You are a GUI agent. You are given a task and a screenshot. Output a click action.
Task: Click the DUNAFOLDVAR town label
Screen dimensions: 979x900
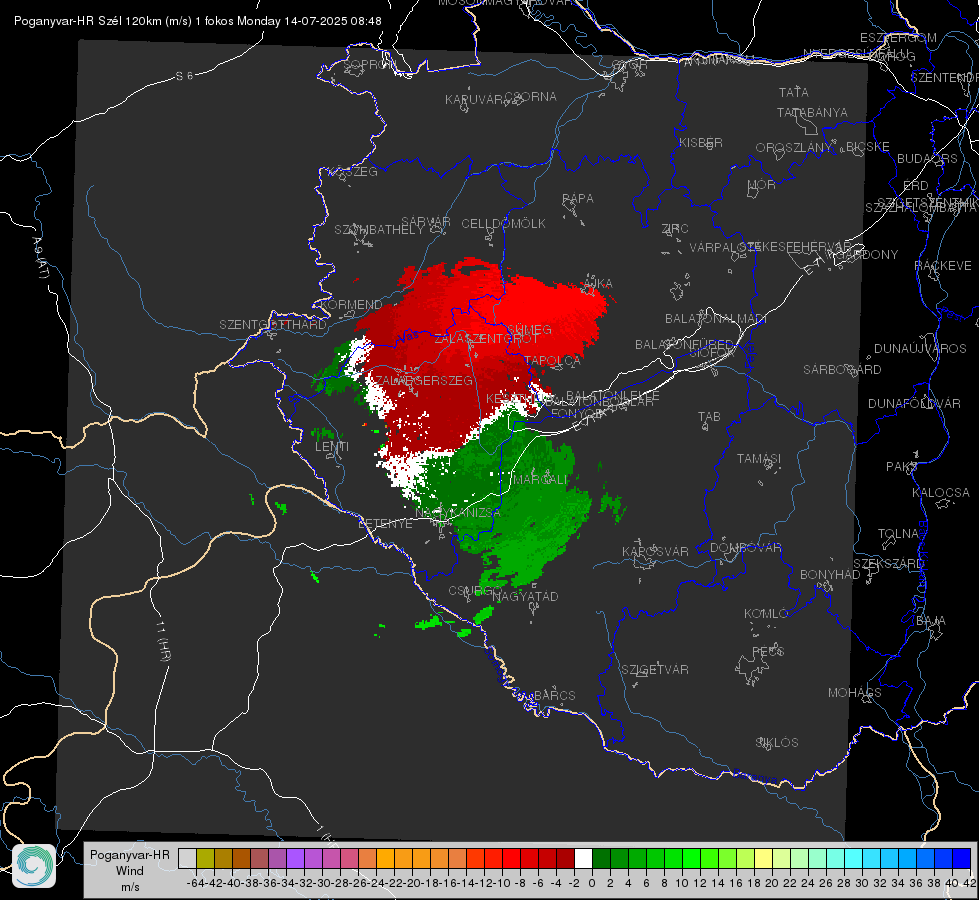pos(914,403)
